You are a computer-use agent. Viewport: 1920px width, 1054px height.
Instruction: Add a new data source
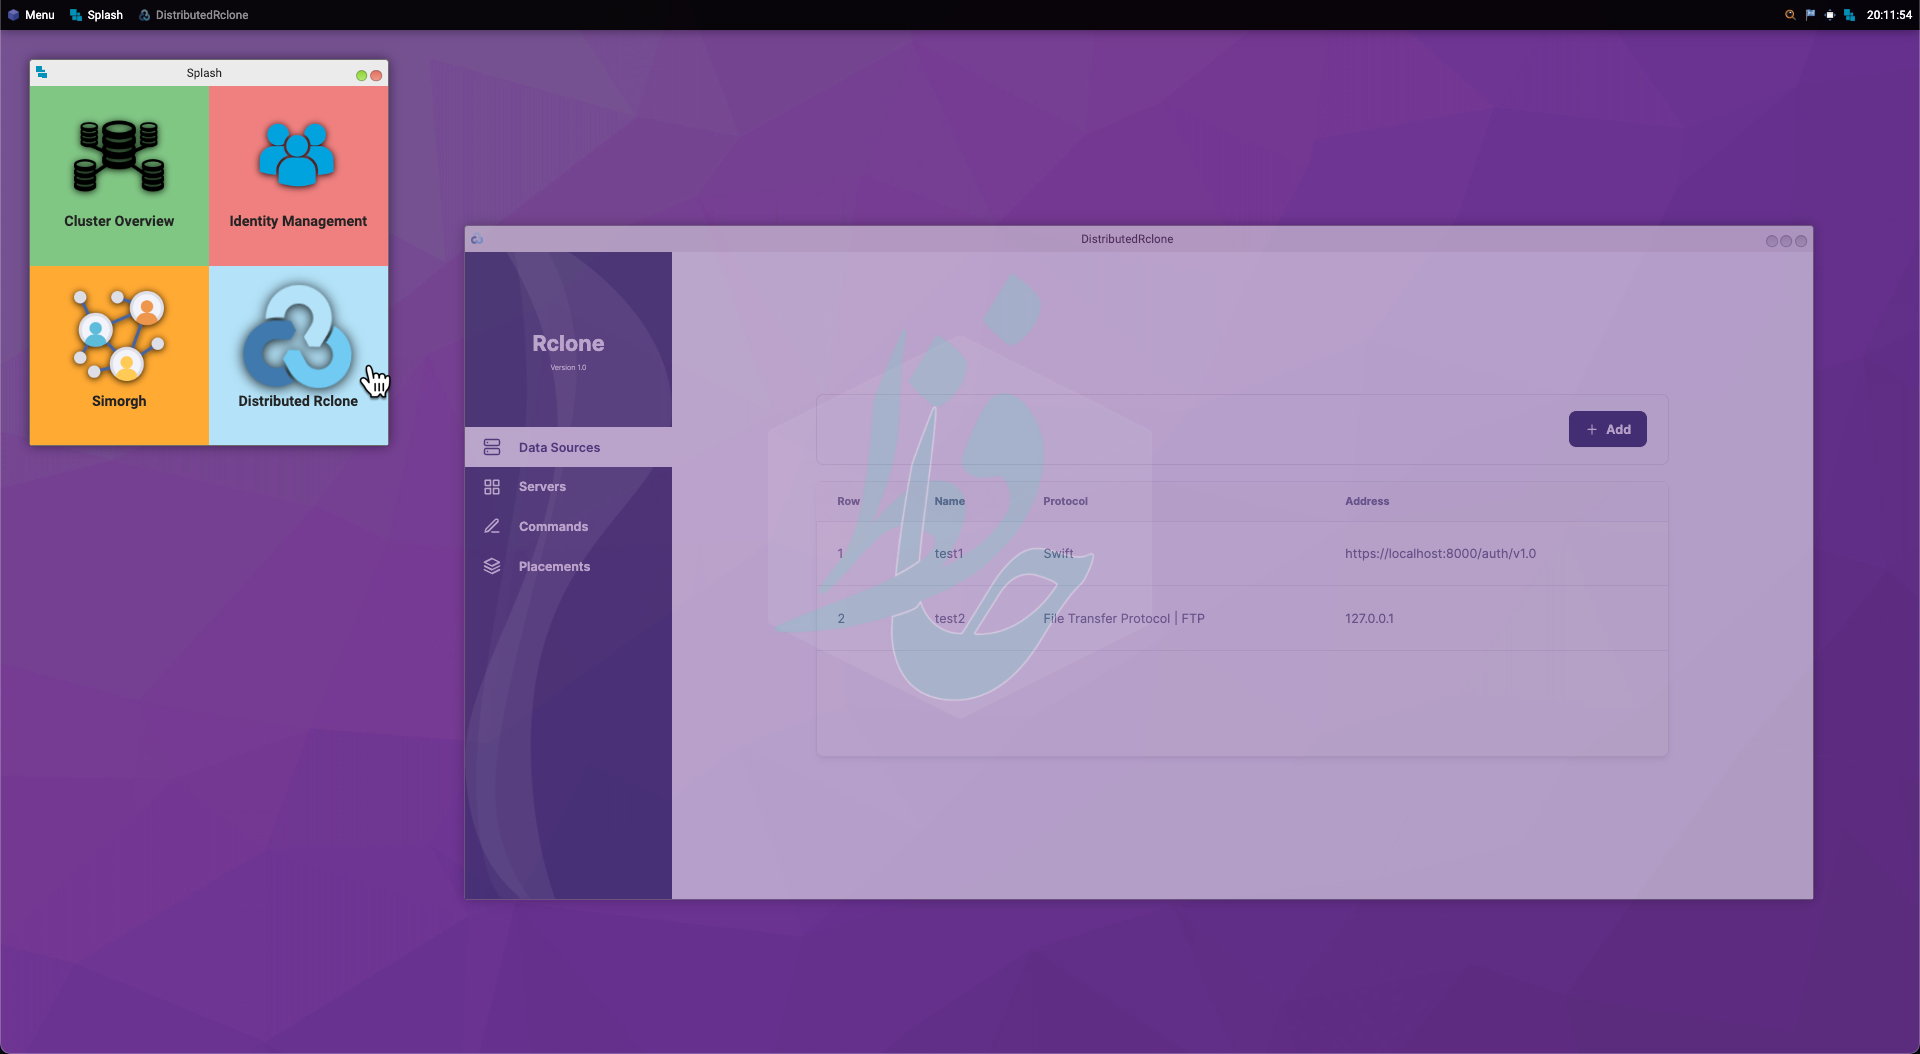1607,429
